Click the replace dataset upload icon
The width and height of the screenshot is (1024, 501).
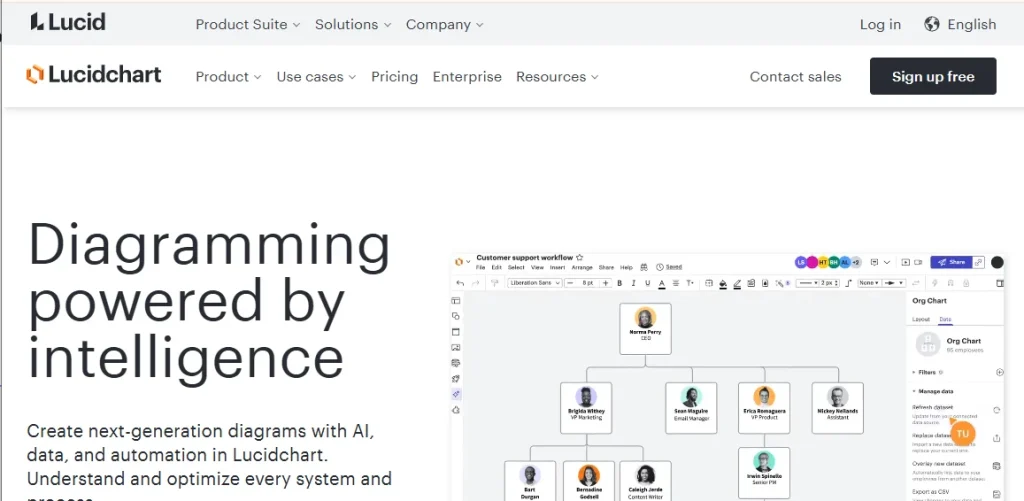(996, 438)
